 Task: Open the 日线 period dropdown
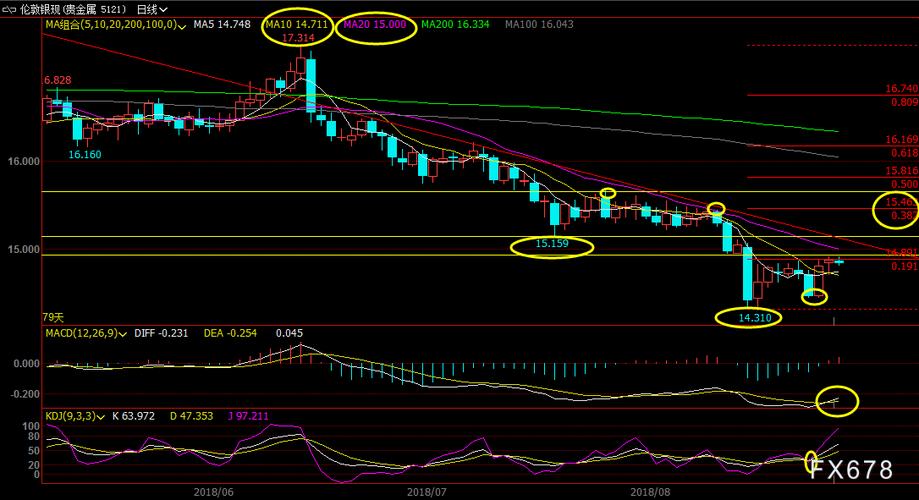coord(151,9)
